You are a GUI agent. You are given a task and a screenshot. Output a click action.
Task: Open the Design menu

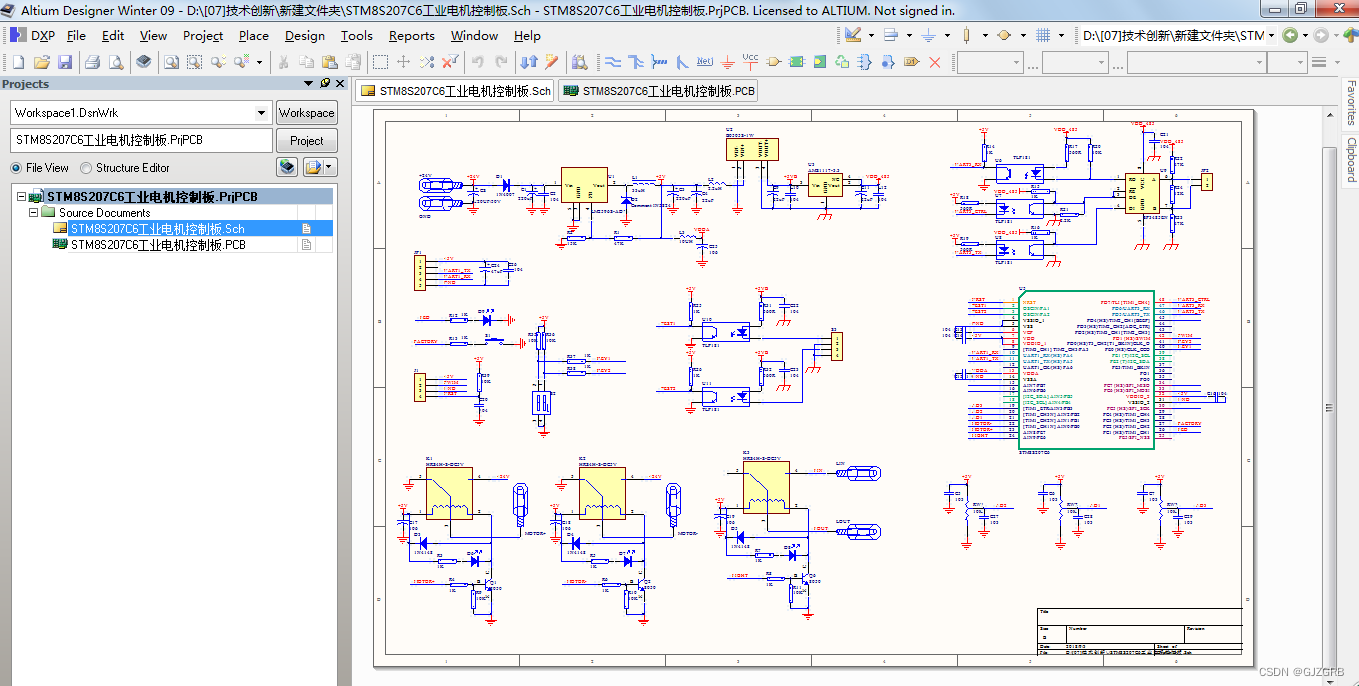point(305,35)
